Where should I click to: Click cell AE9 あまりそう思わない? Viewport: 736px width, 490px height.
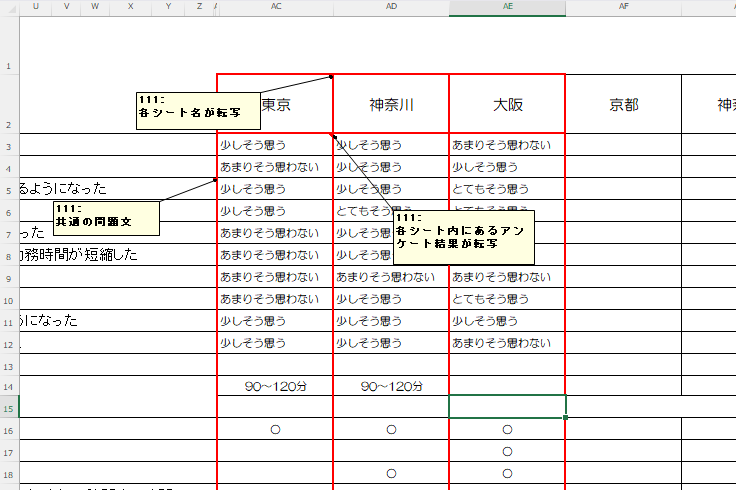tap(507, 276)
